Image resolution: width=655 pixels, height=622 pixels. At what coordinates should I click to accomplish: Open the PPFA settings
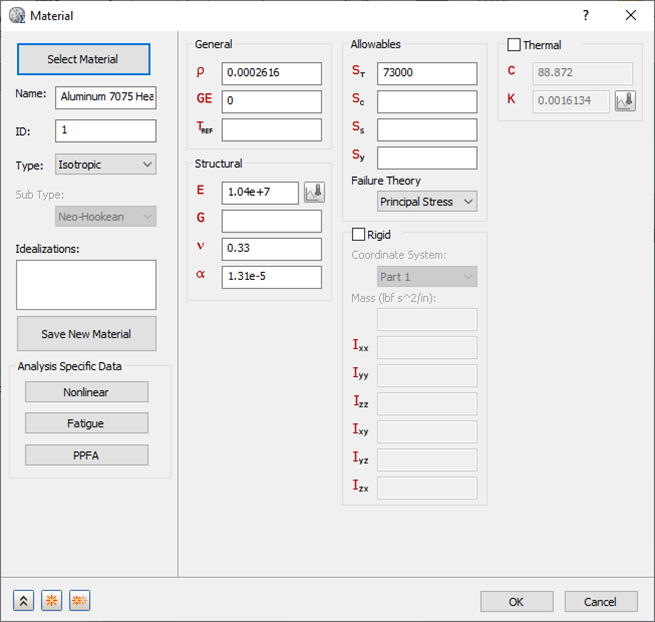86,455
